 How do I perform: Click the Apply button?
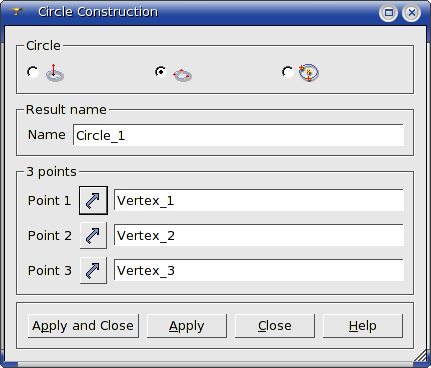pos(187,326)
